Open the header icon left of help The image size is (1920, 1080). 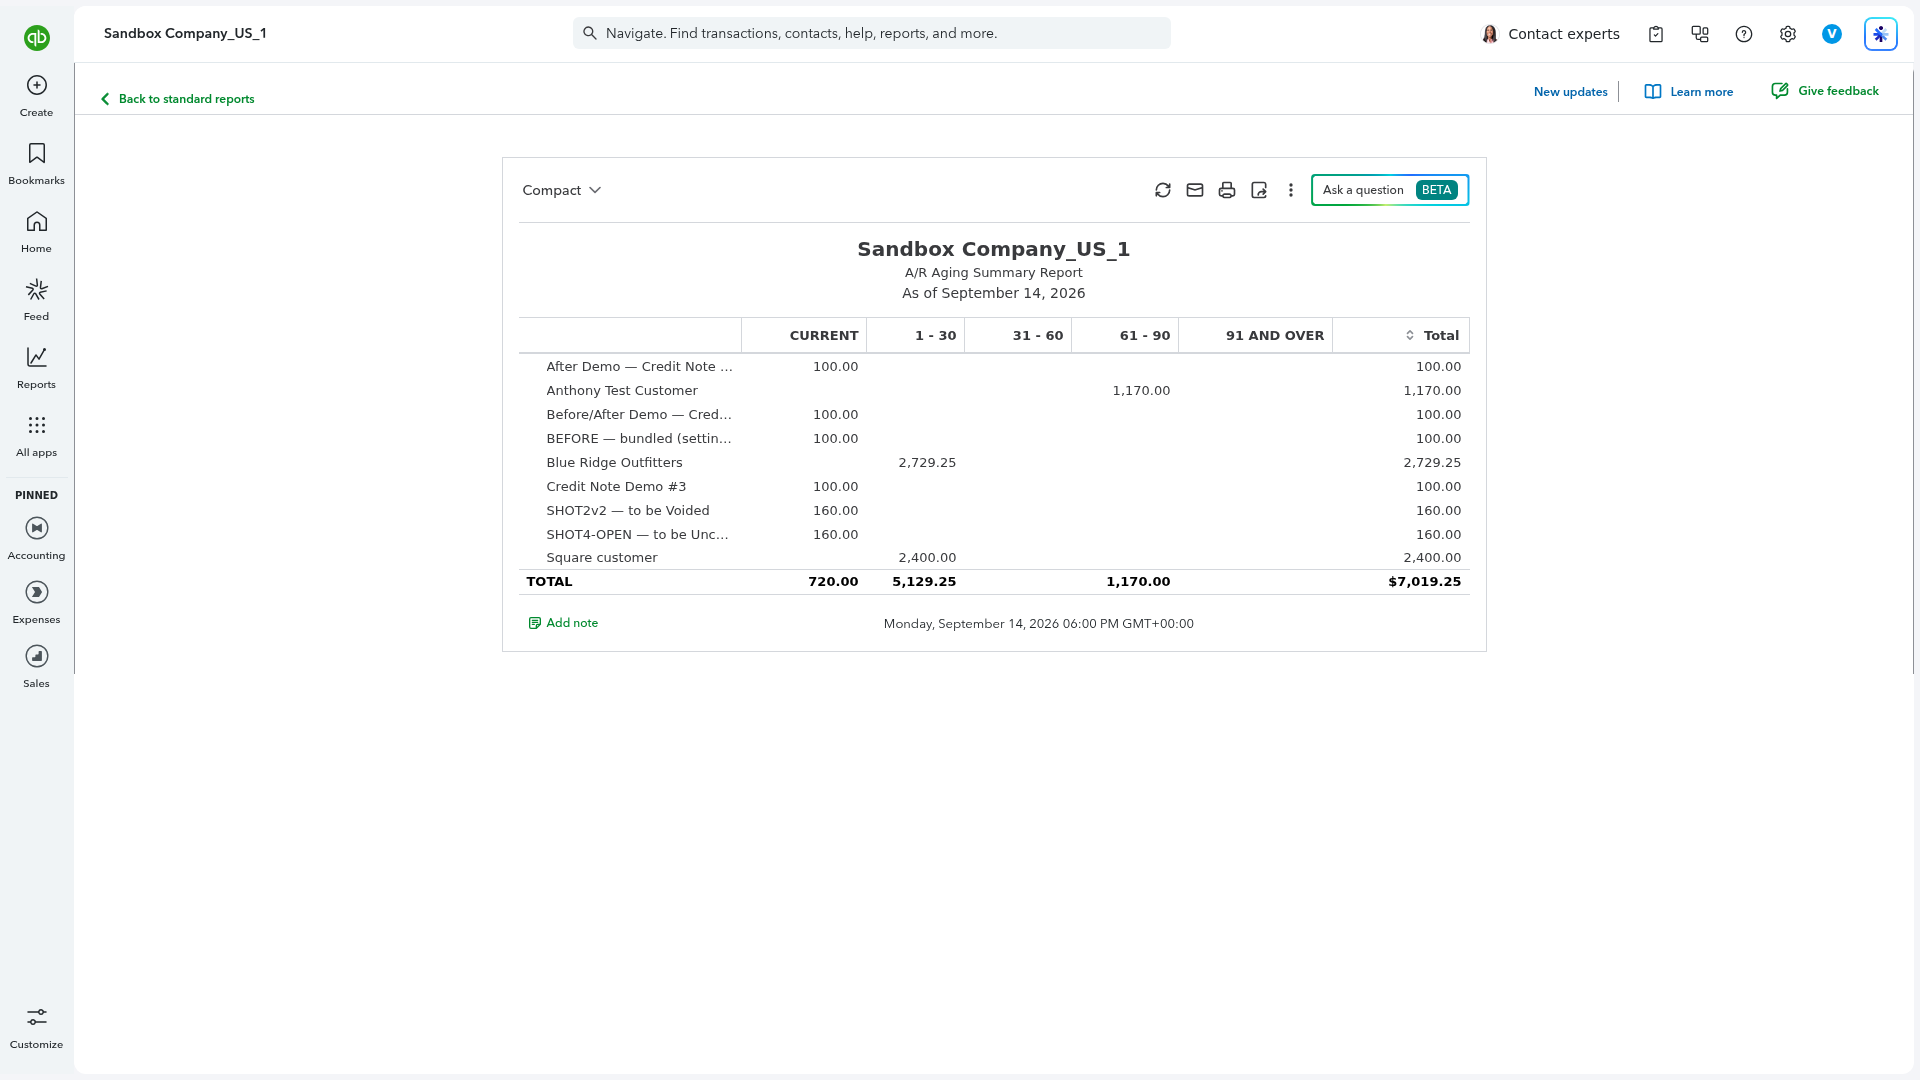1700,34
